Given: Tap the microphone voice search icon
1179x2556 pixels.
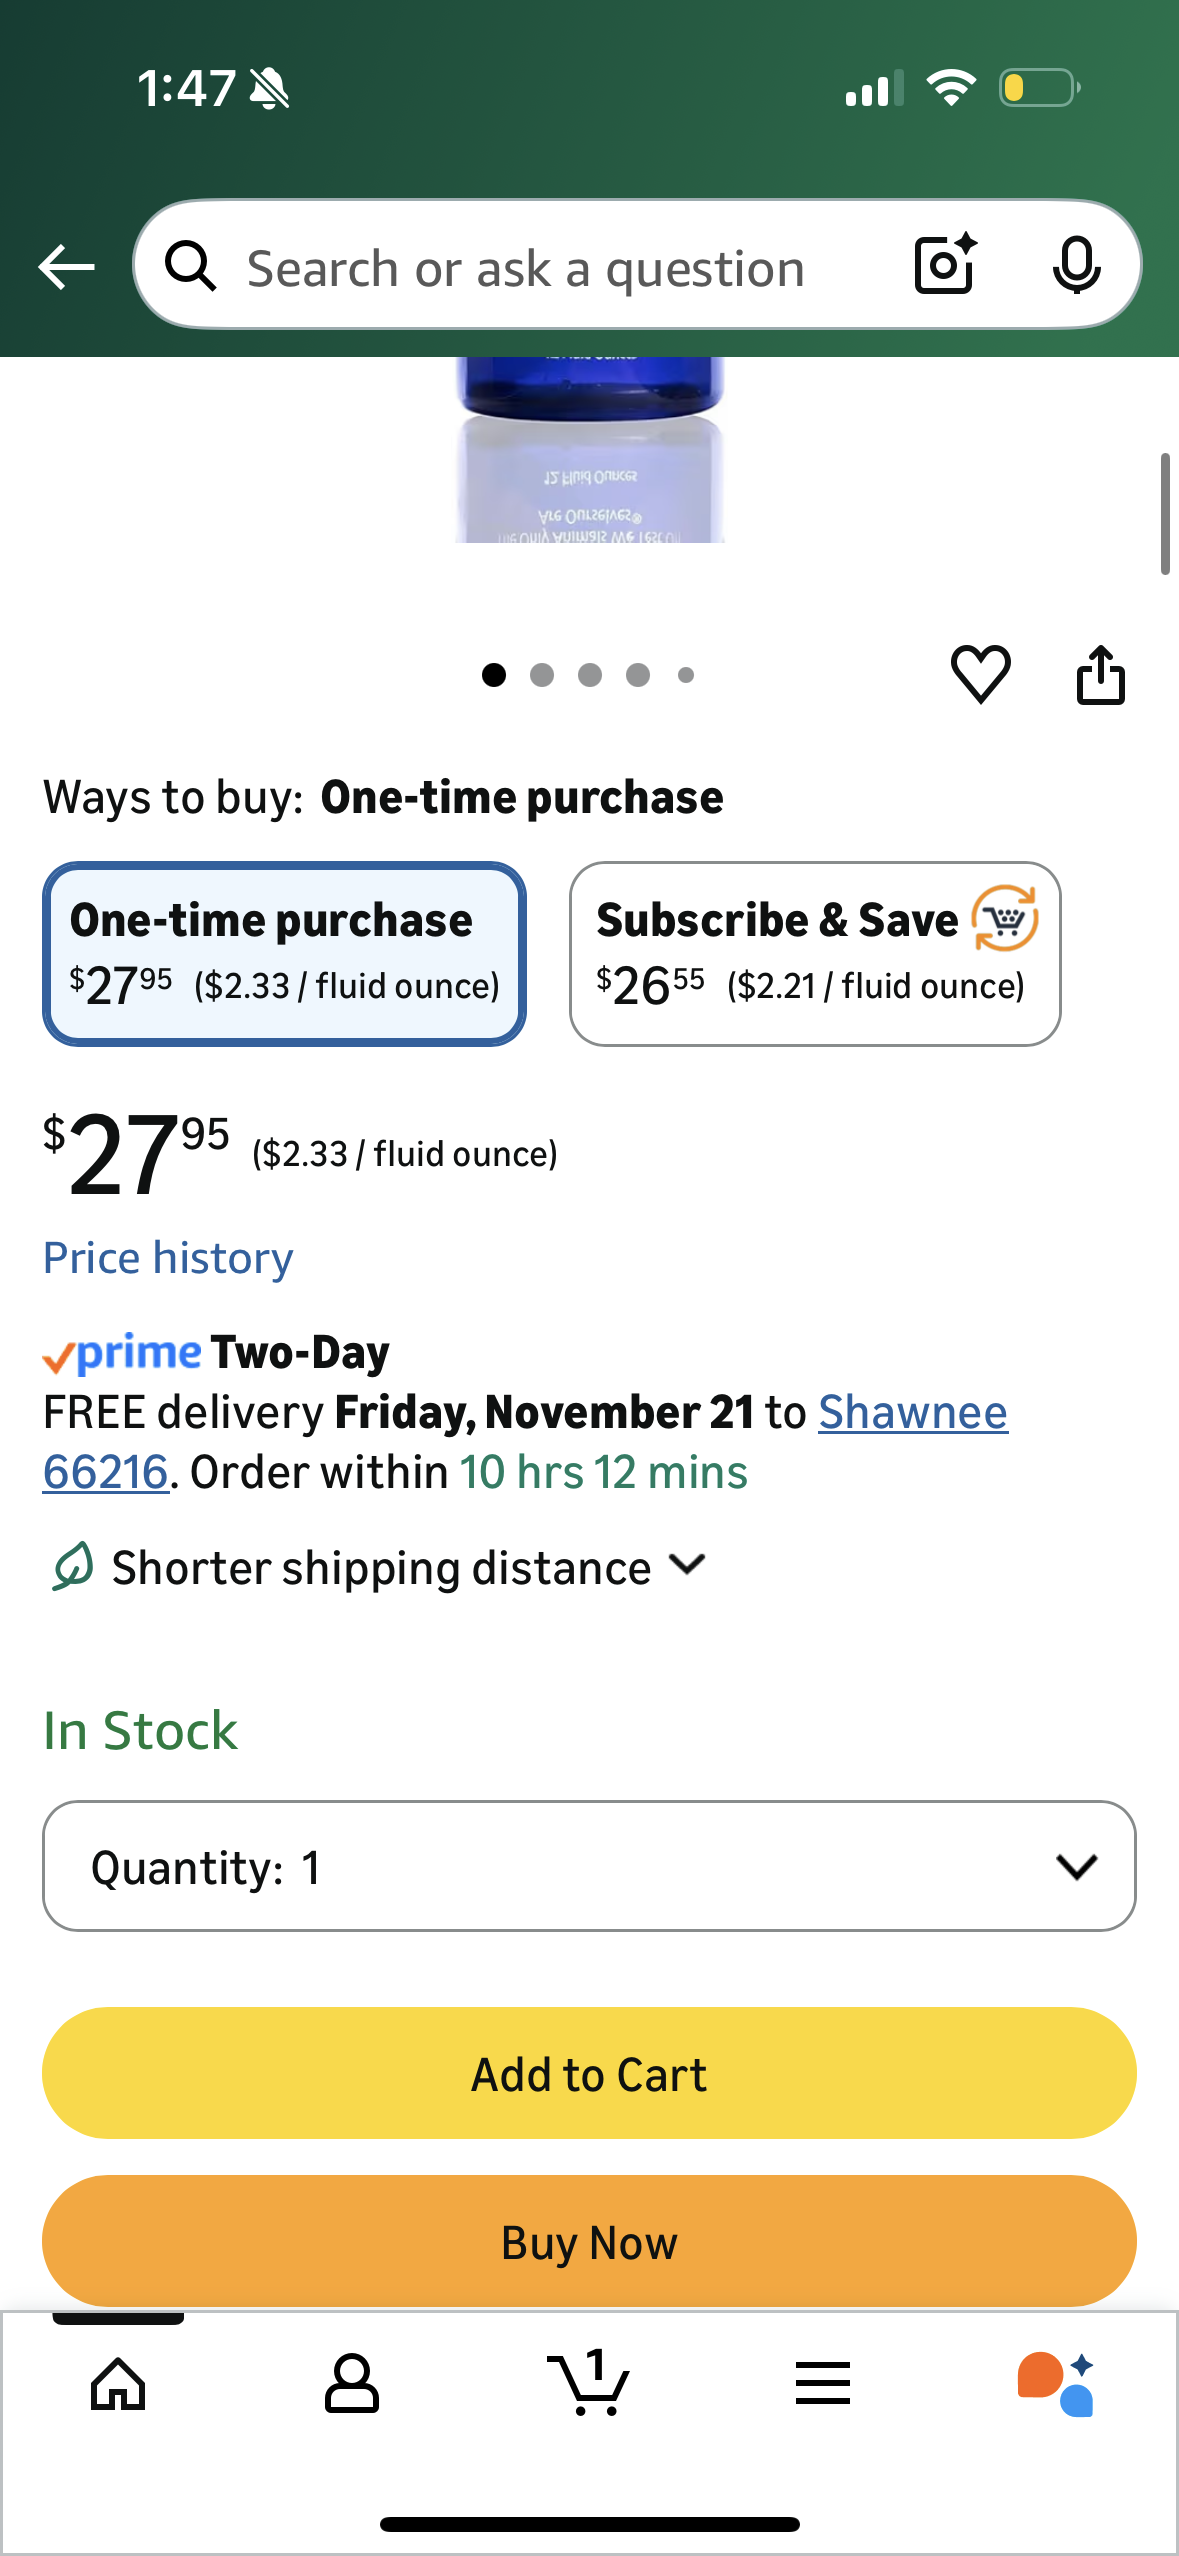Looking at the screenshot, I should 1076,266.
